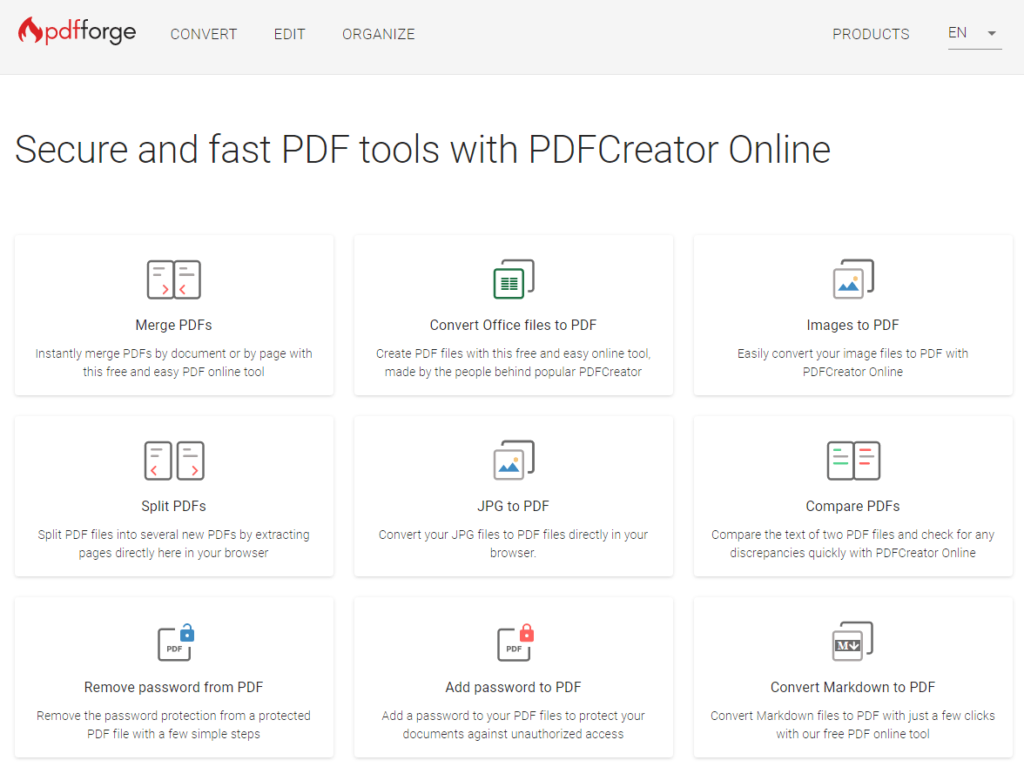Select the green Convert Office files icon
1024x767 pixels.
pyautogui.click(x=513, y=279)
